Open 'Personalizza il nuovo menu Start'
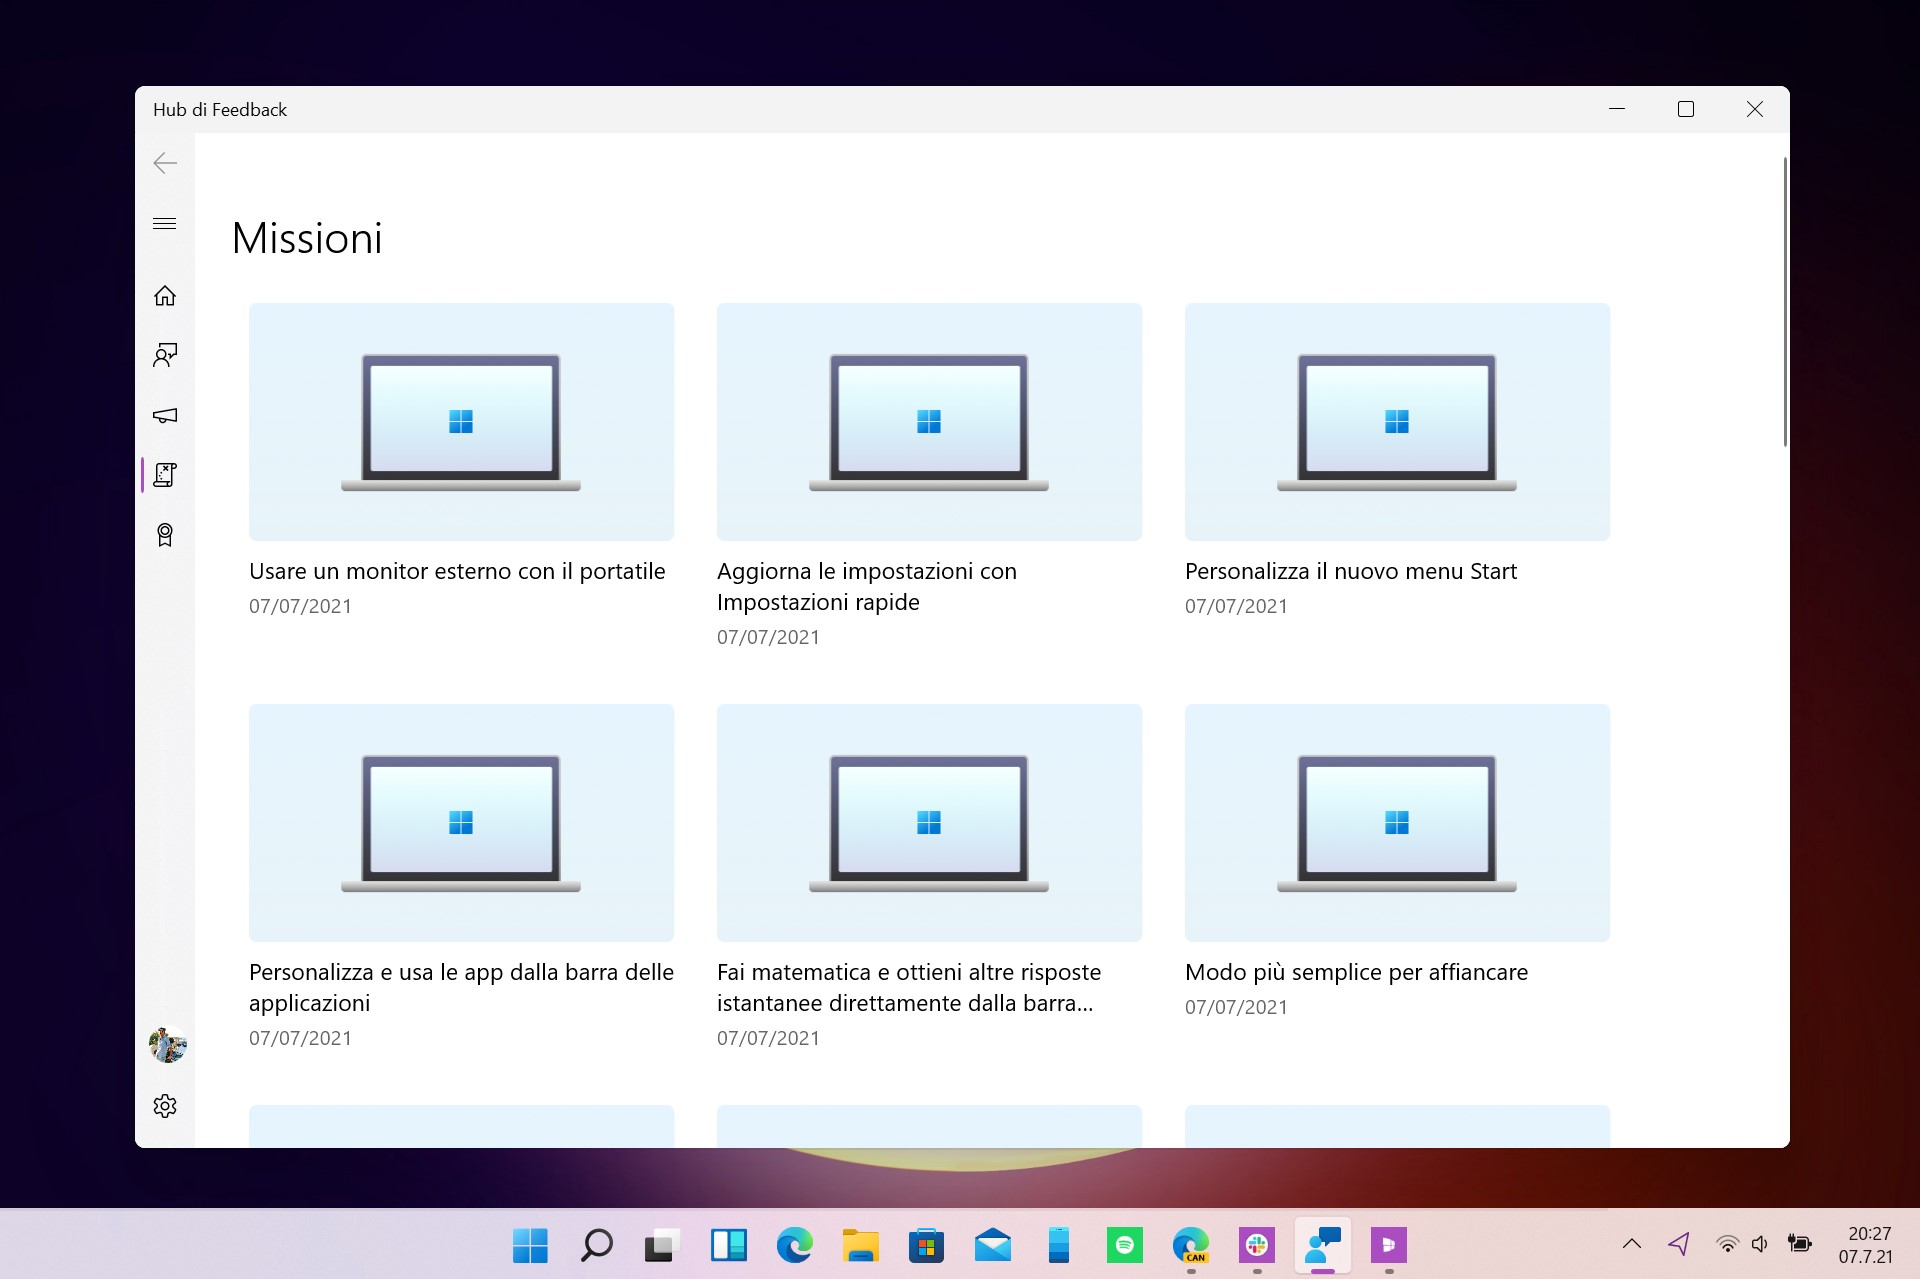Viewport: 1920px width, 1279px height. pyautogui.click(x=1351, y=571)
